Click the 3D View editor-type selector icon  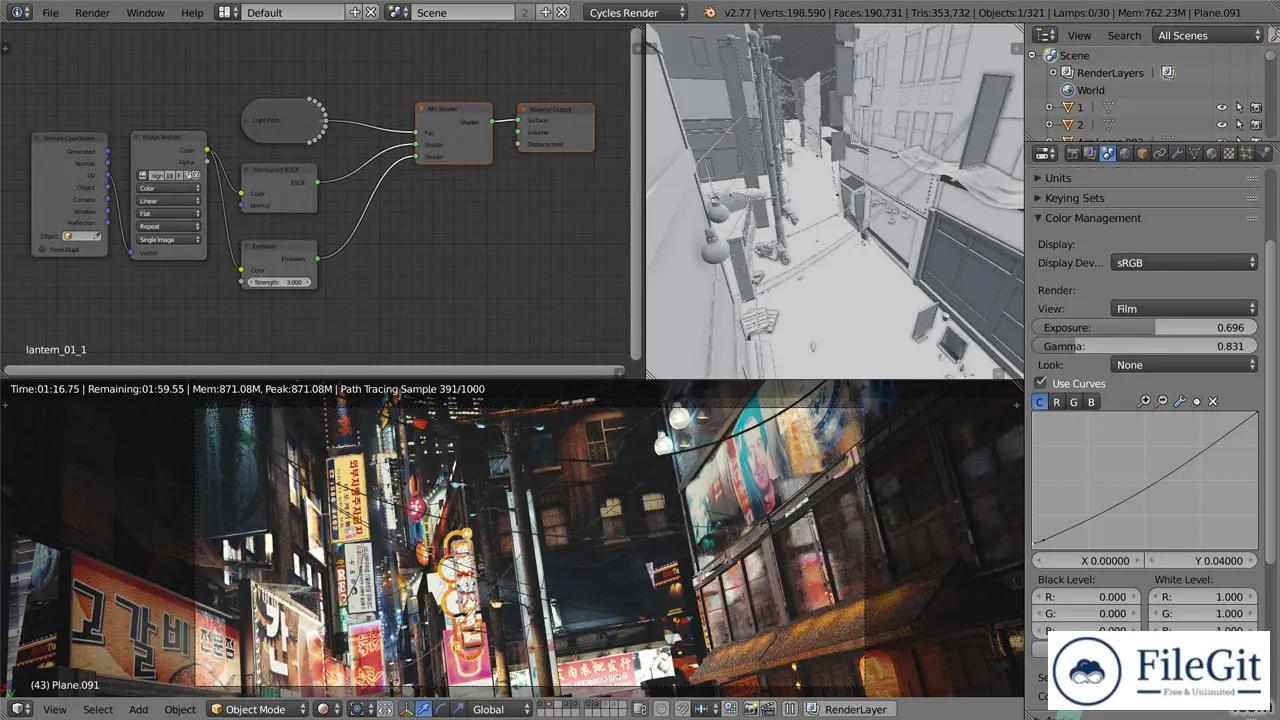click(19, 709)
